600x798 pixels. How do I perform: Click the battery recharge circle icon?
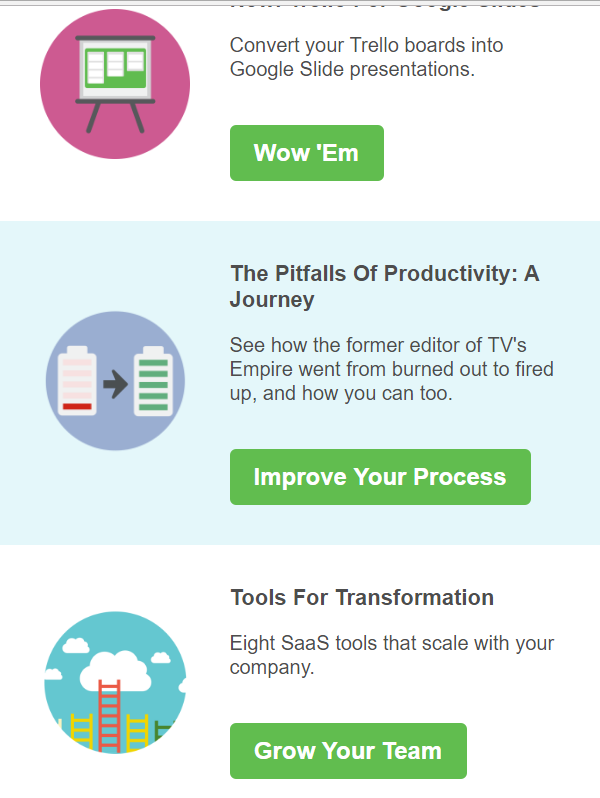[x=115, y=381]
